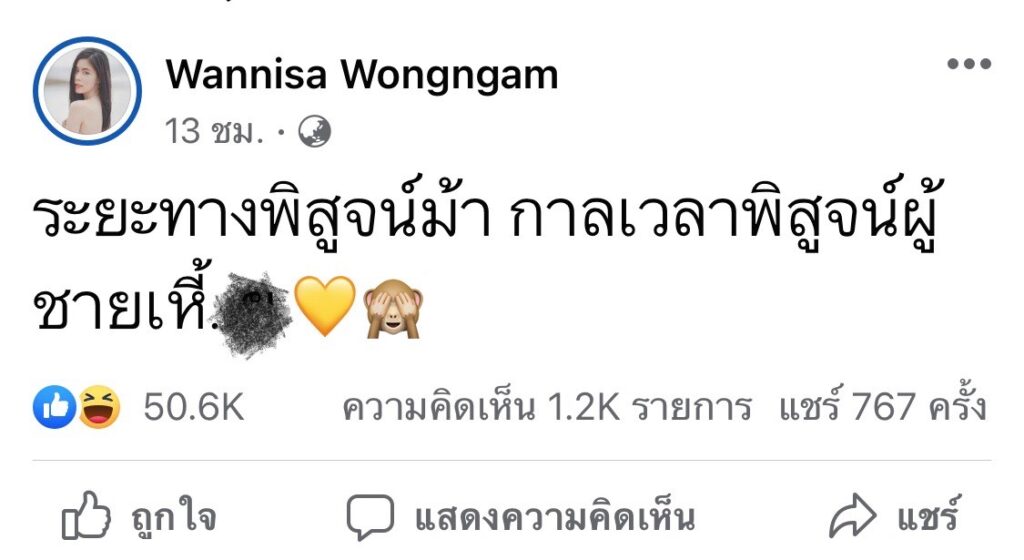Viewport: 1024px width, 560px height.
Task: Open the ความคิดเห็น 1.2K รายการ comments list
Action: click(547, 407)
